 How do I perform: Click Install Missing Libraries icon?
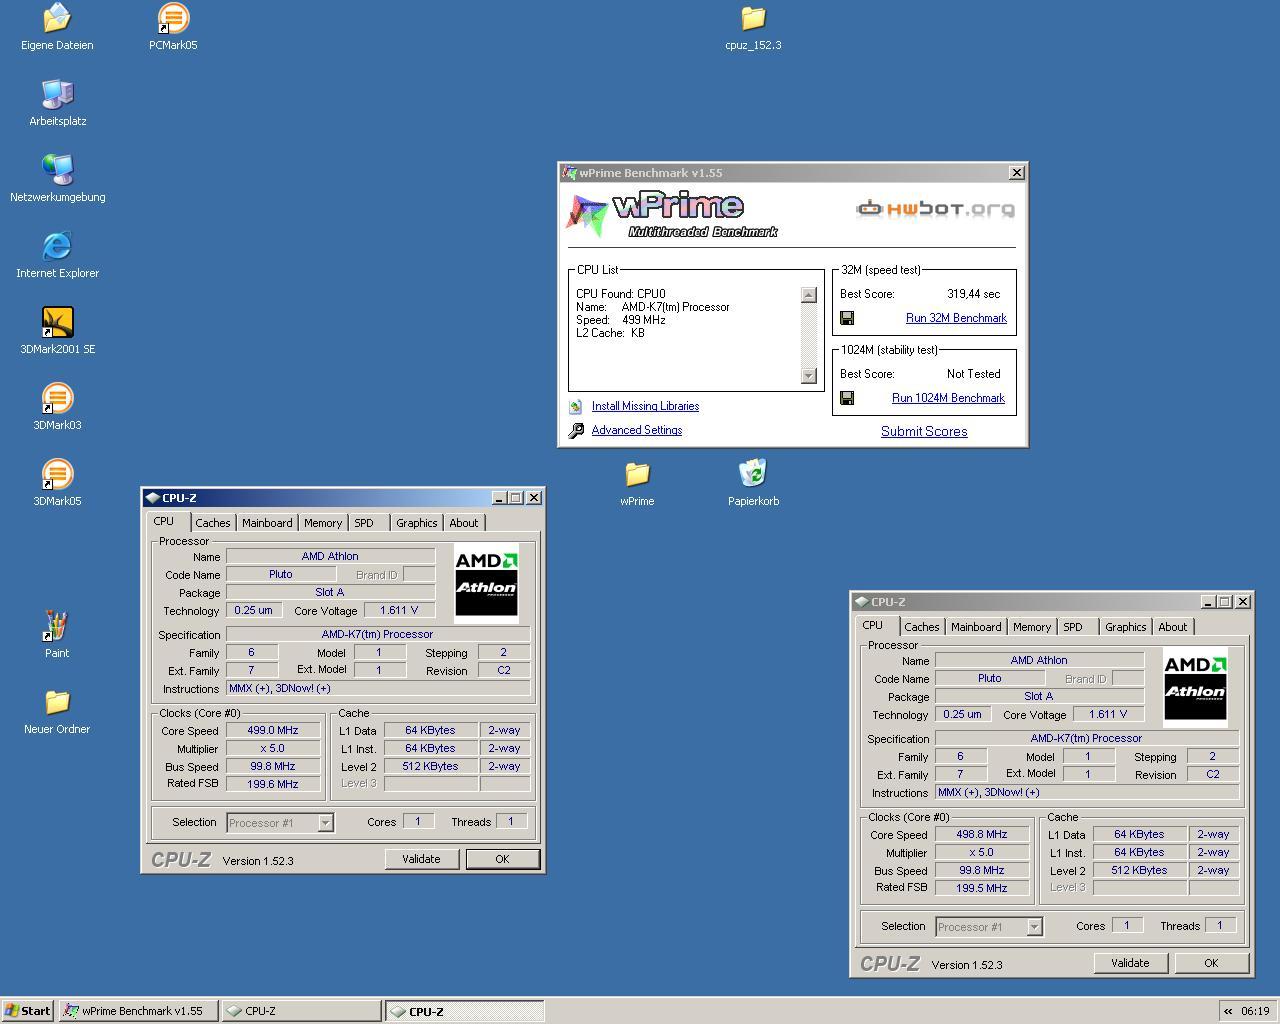(576, 406)
